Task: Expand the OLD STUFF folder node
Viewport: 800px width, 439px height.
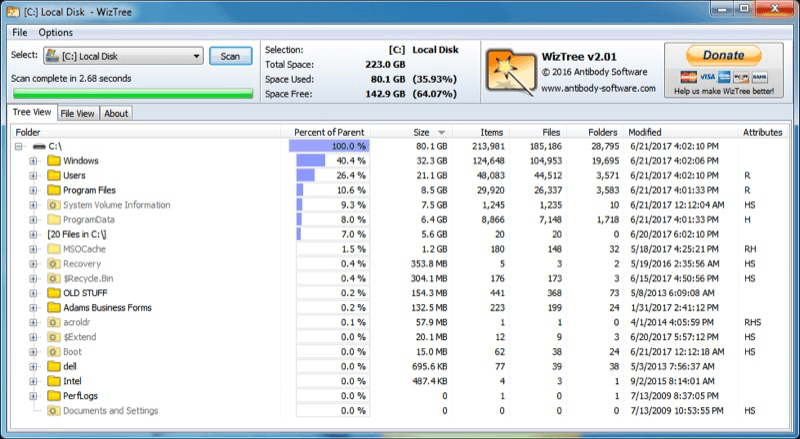Action: tap(34, 294)
